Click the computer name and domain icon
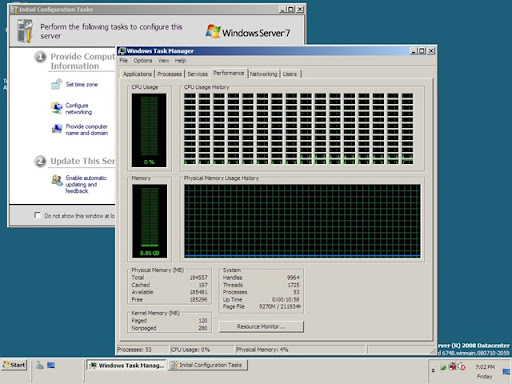 (57, 129)
